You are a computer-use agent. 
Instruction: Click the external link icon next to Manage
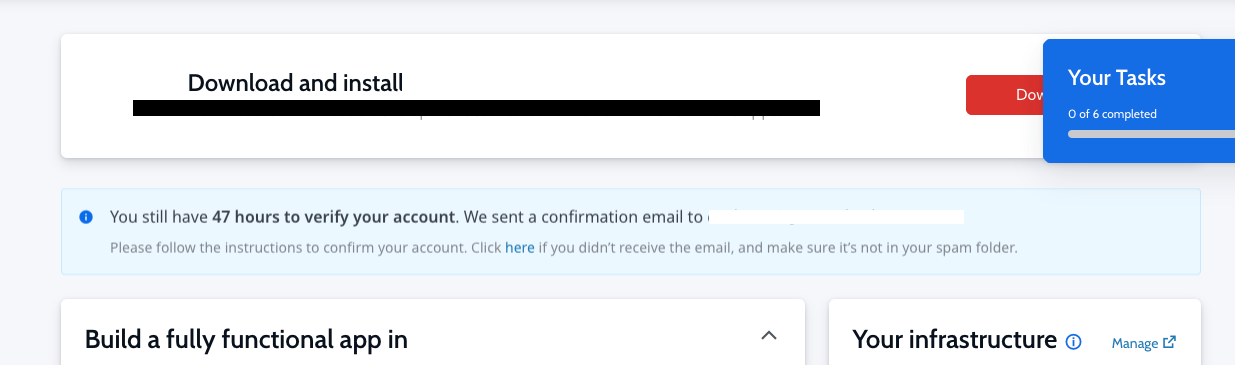click(x=1170, y=342)
